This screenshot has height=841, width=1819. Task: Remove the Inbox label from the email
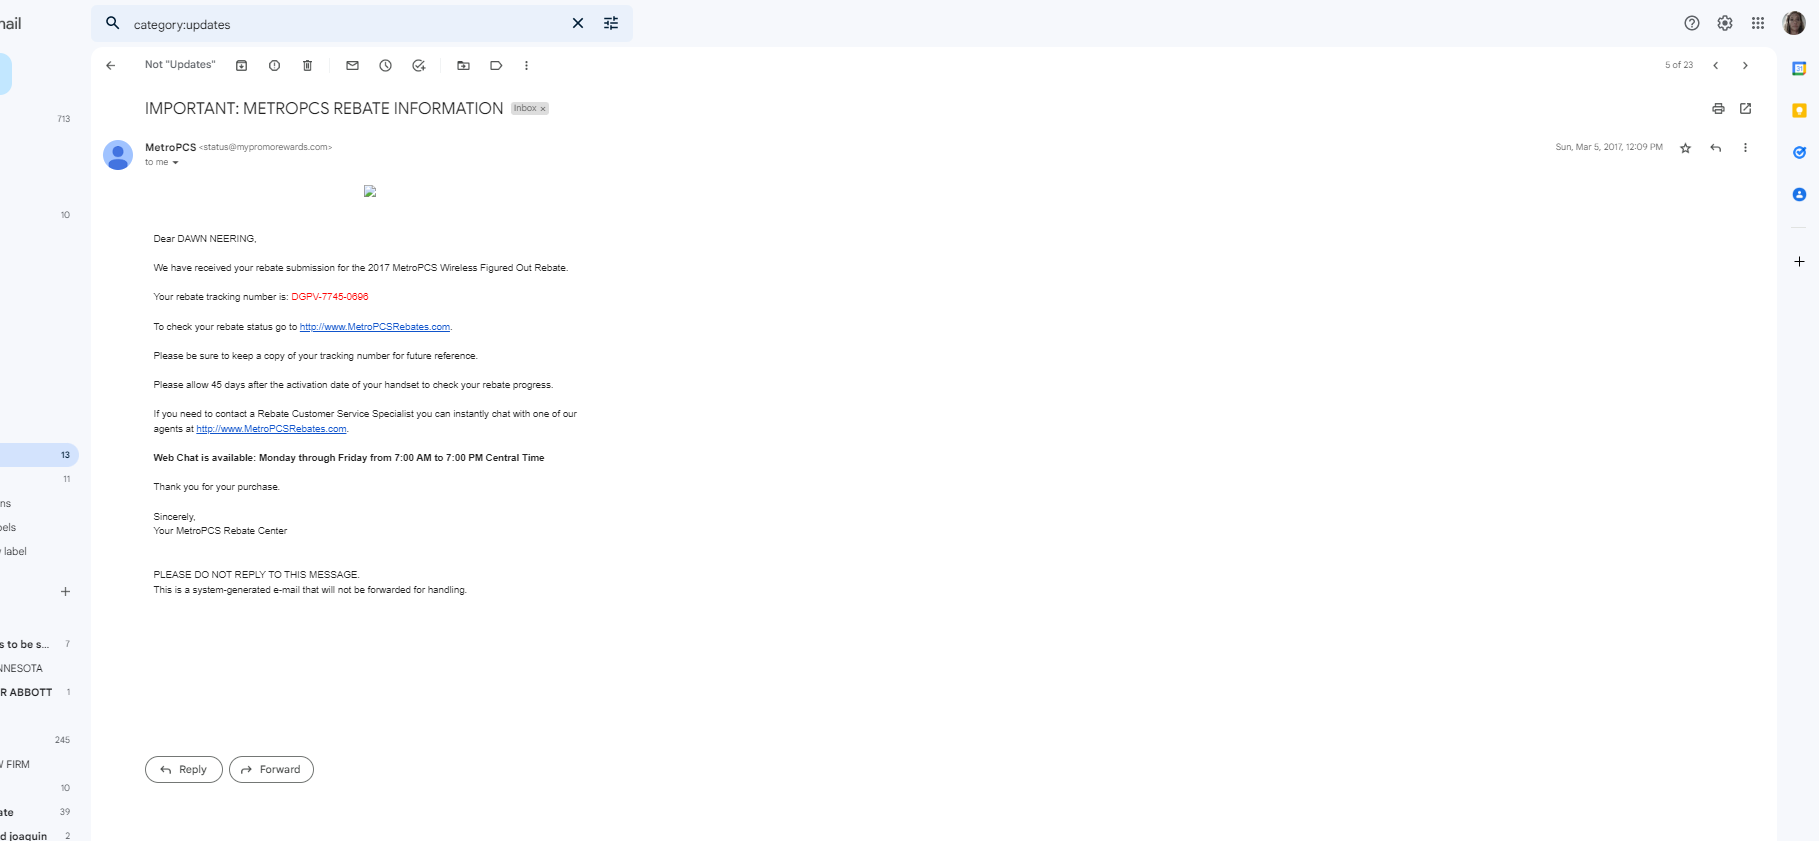(x=543, y=108)
